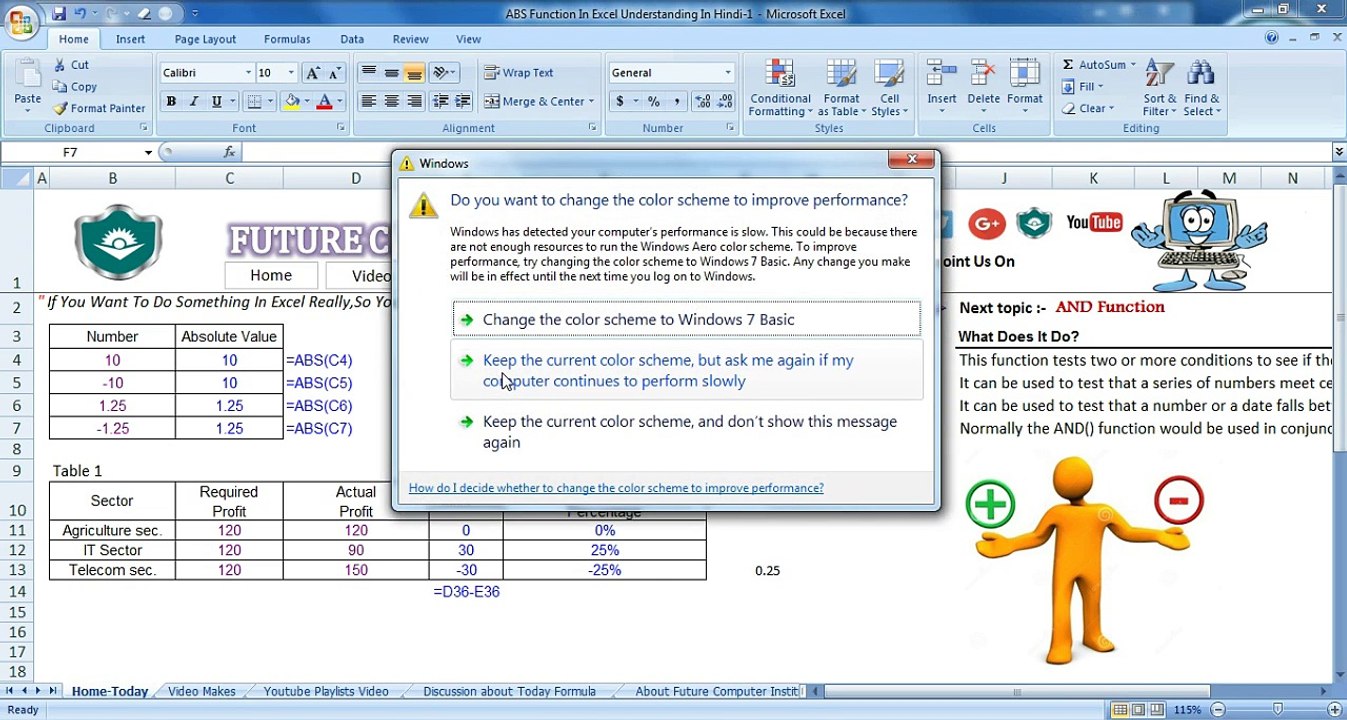The height and width of the screenshot is (720, 1347).
Task: Choose Change the color scheme to Windows 7 Basic
Action: tap(686, 320)
